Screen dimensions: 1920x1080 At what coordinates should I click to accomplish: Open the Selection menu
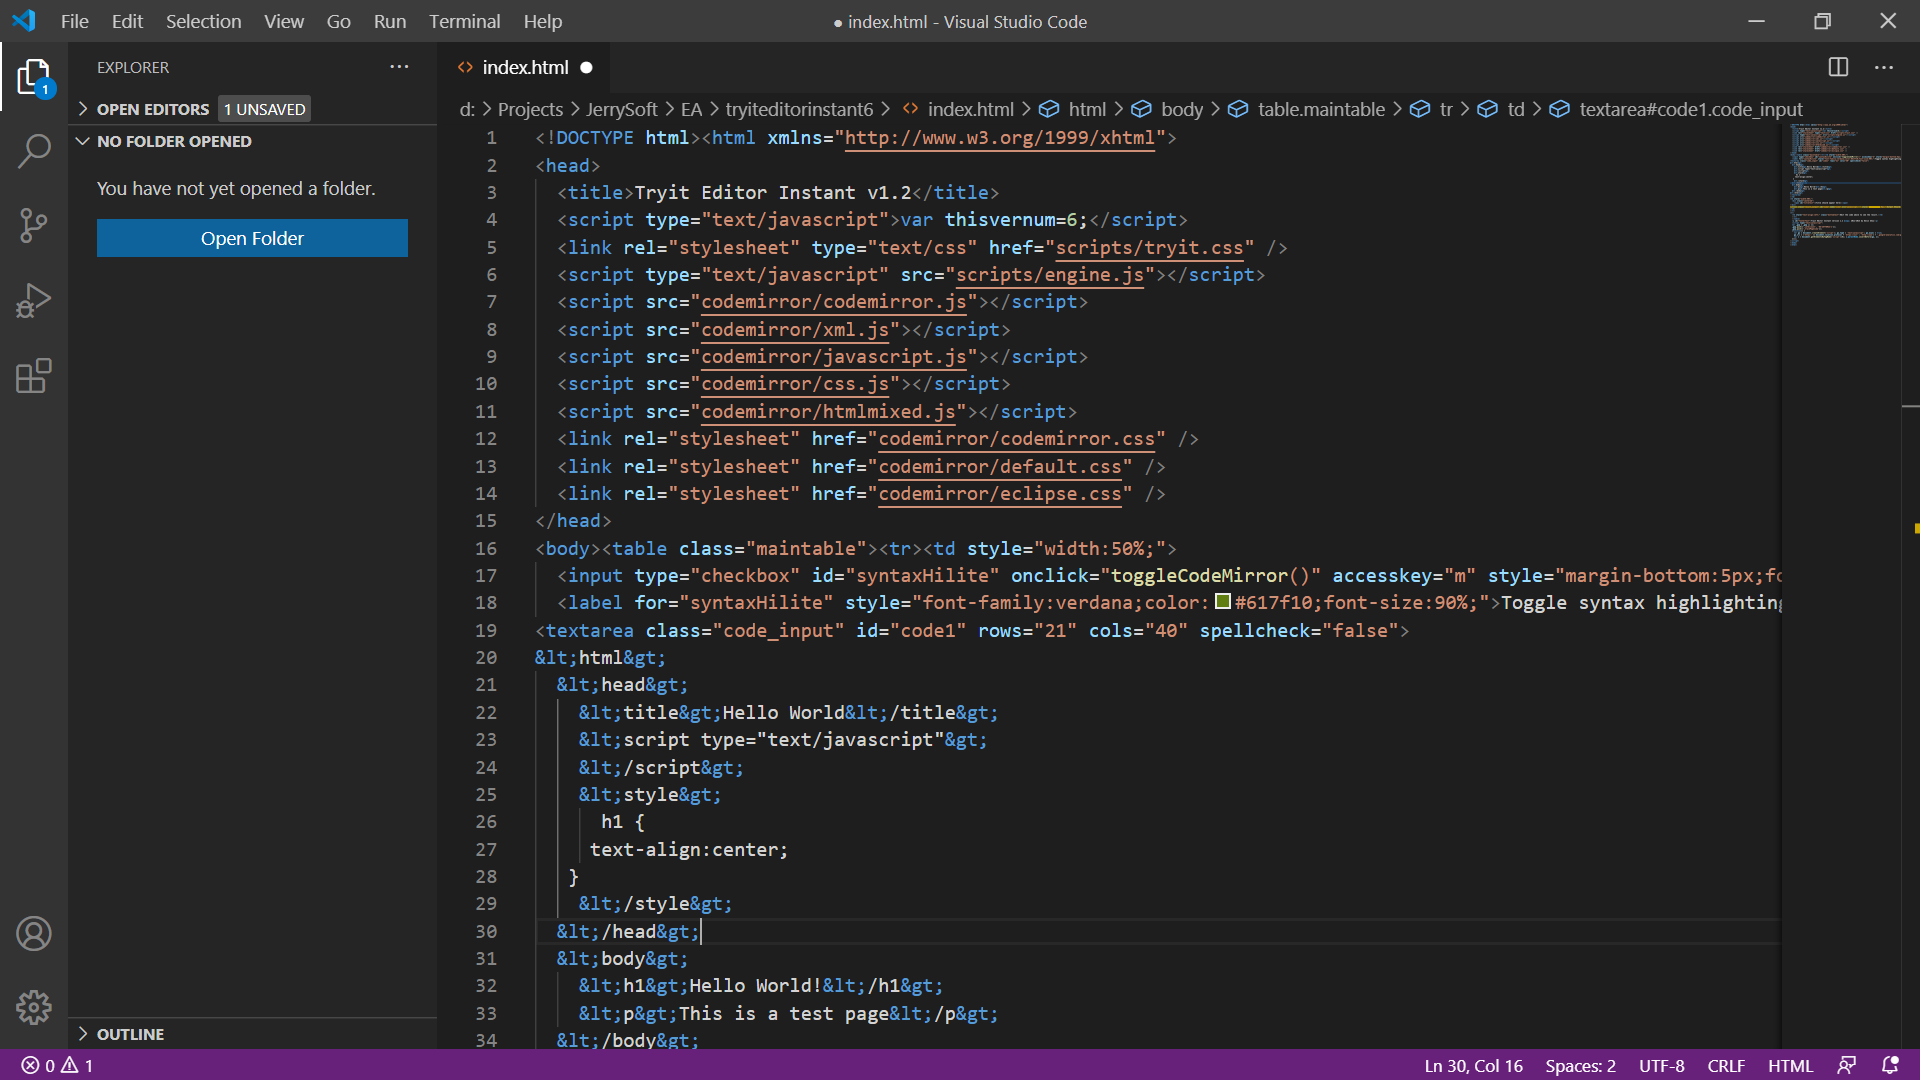(203, 21)
